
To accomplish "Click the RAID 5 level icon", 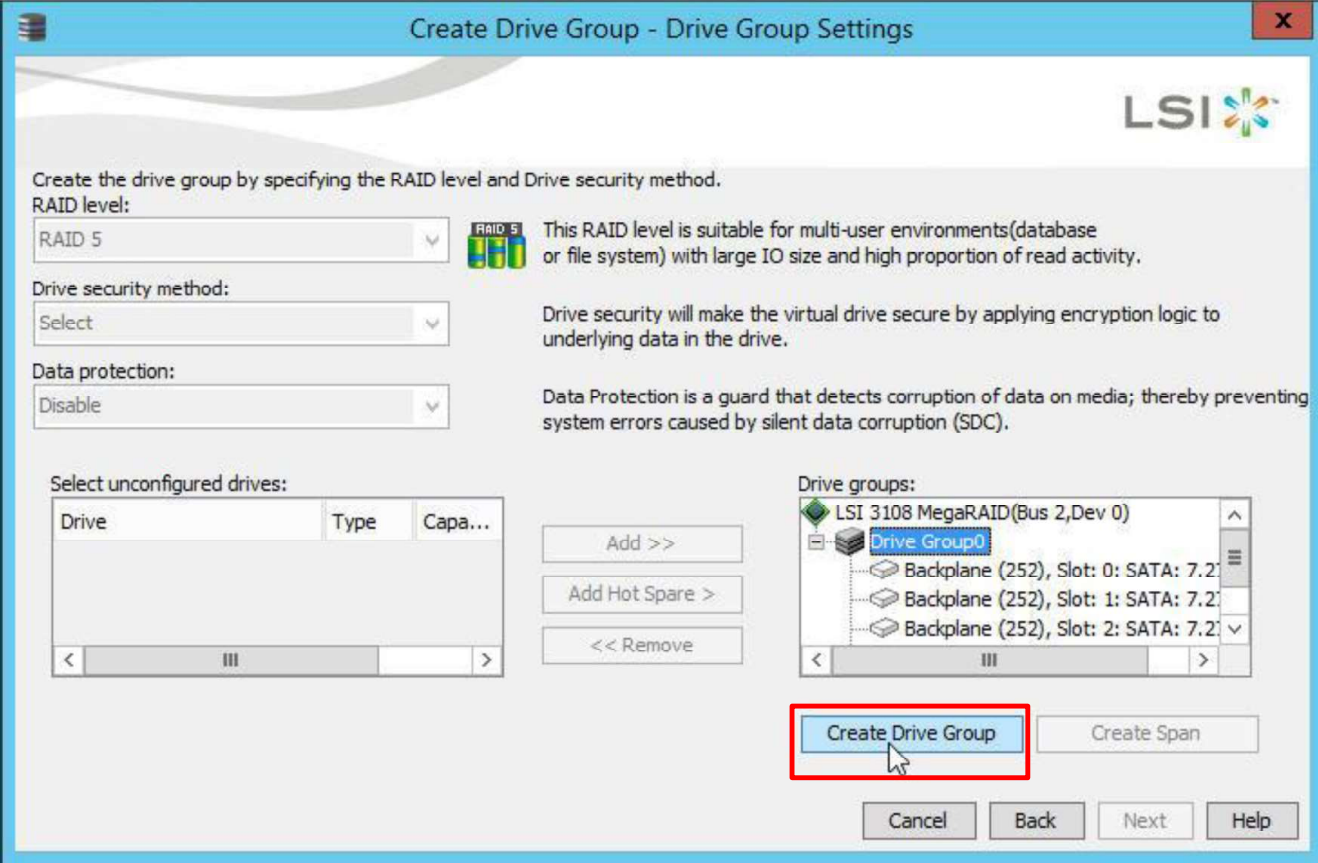I will pyautogui.click(x=497, y=245).
